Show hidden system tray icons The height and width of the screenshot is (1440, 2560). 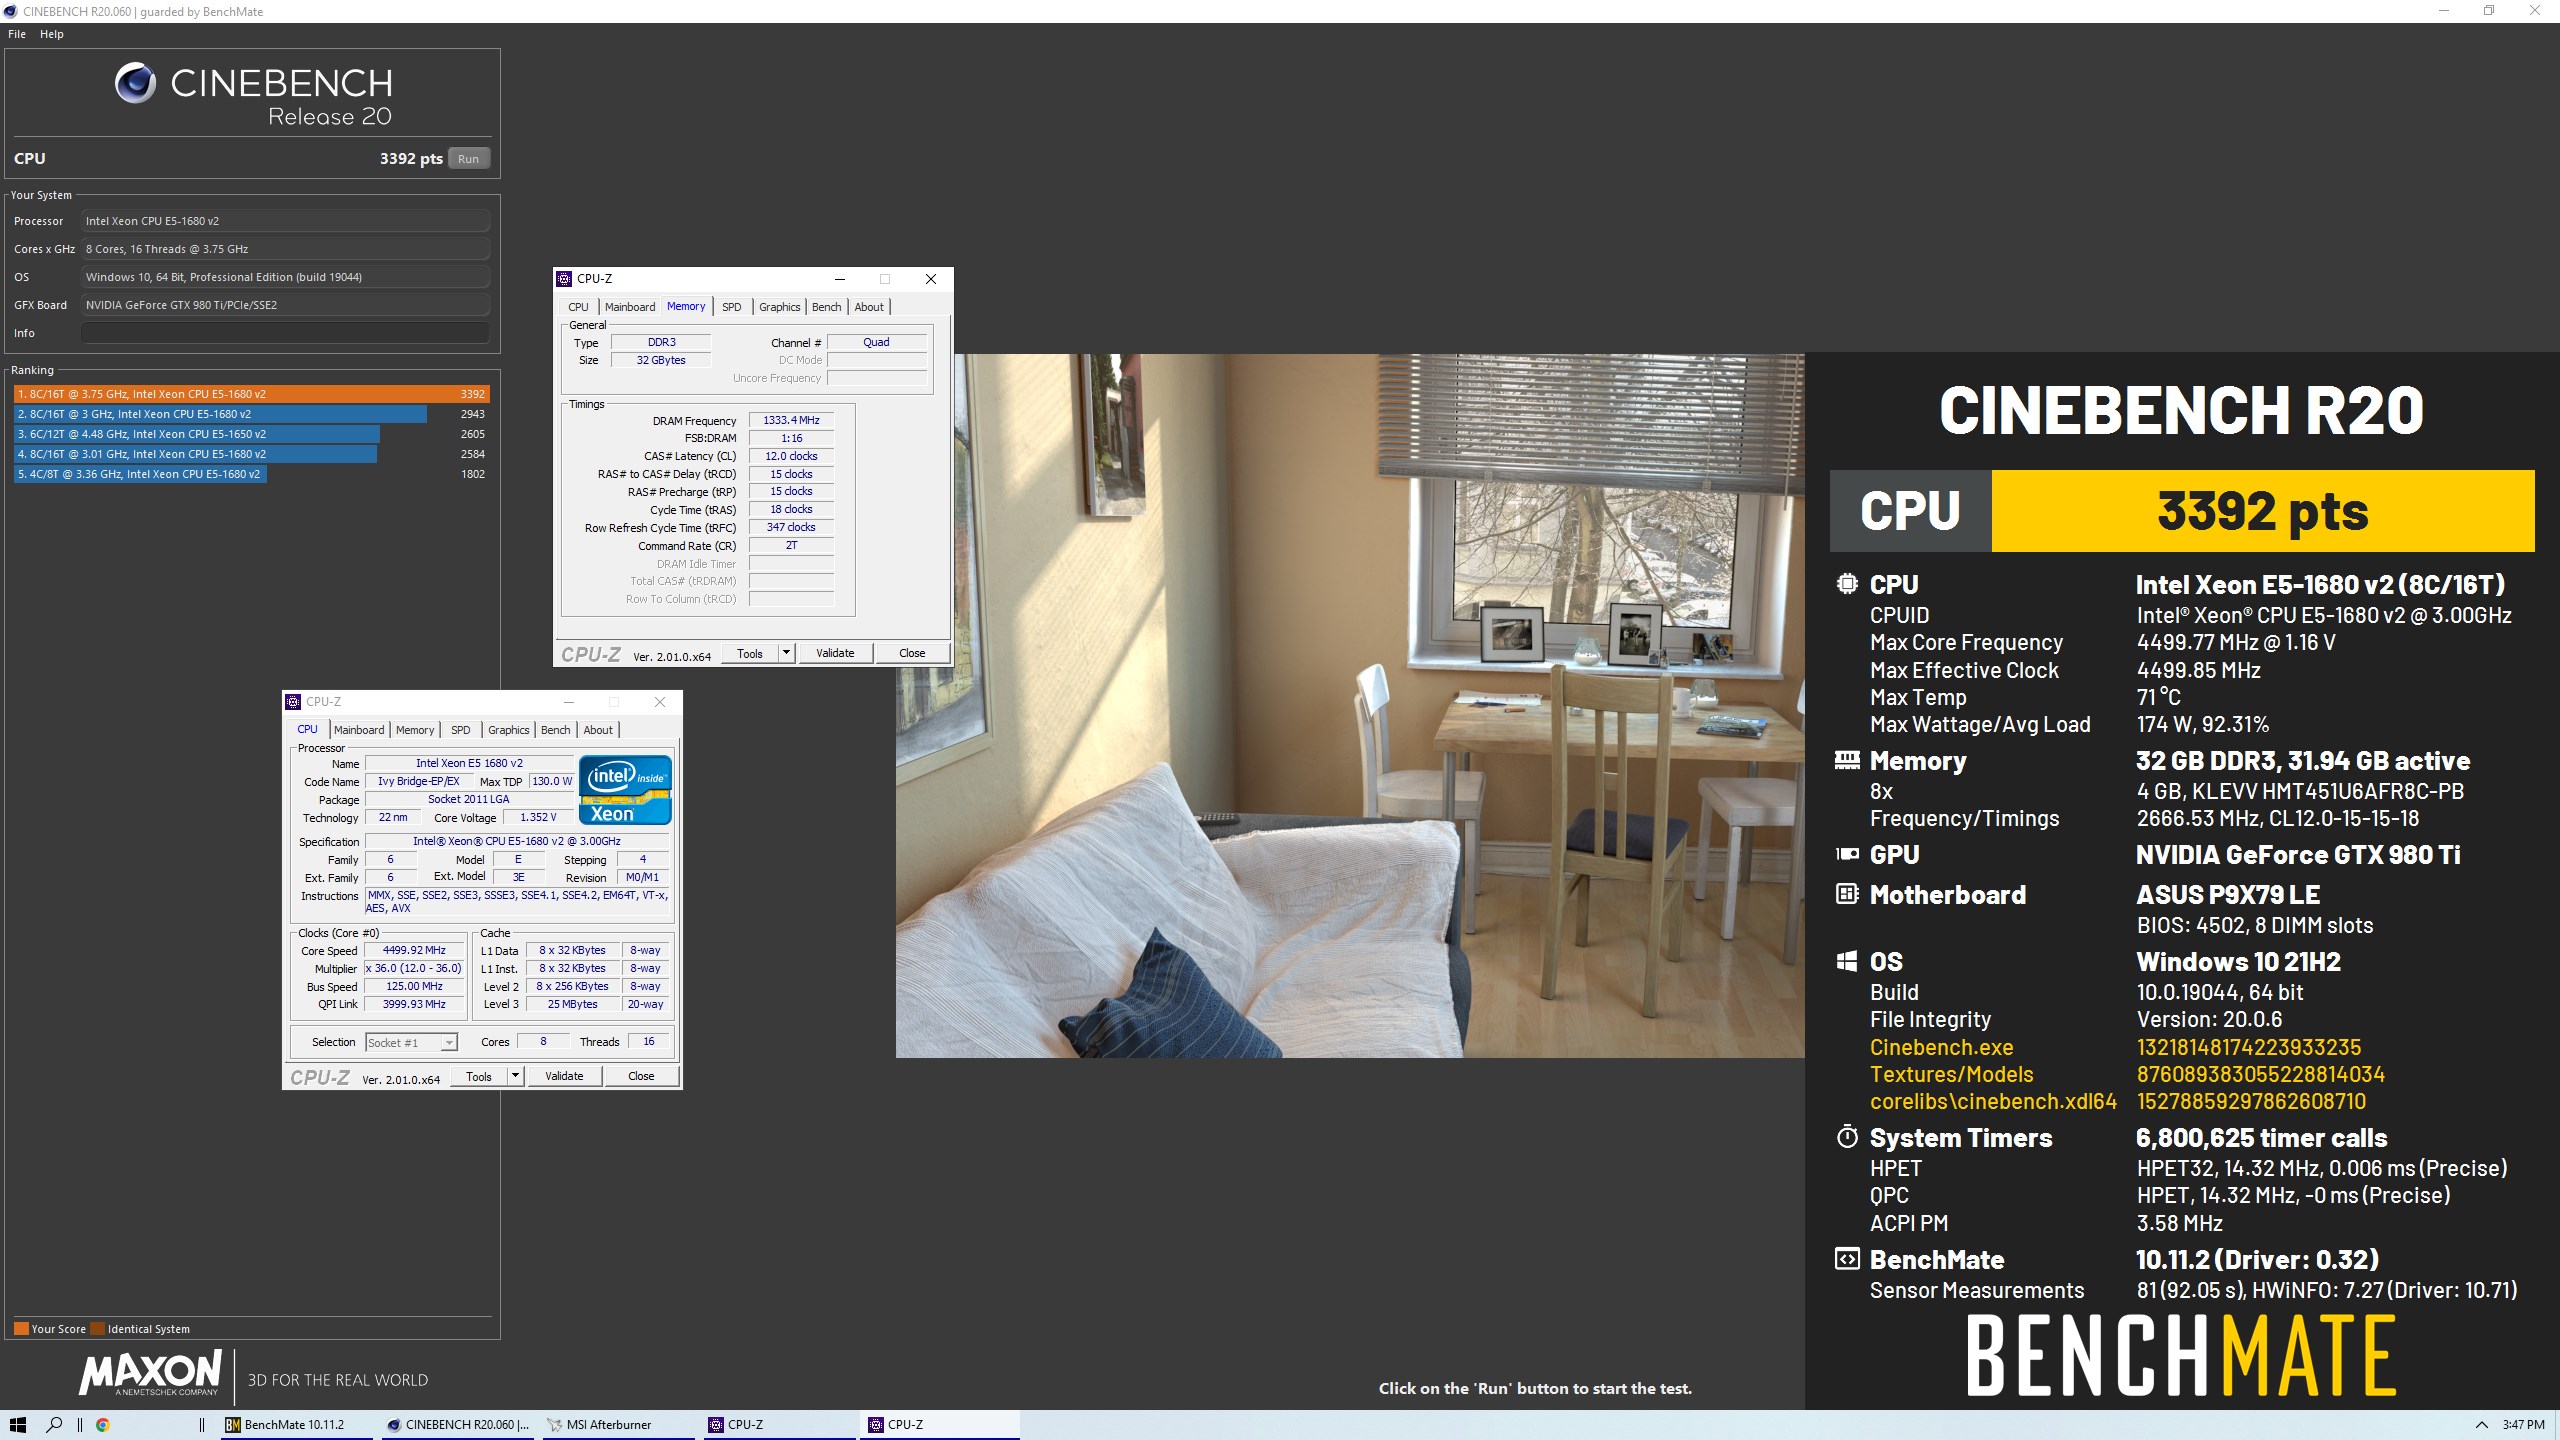pos(2481,1425)
